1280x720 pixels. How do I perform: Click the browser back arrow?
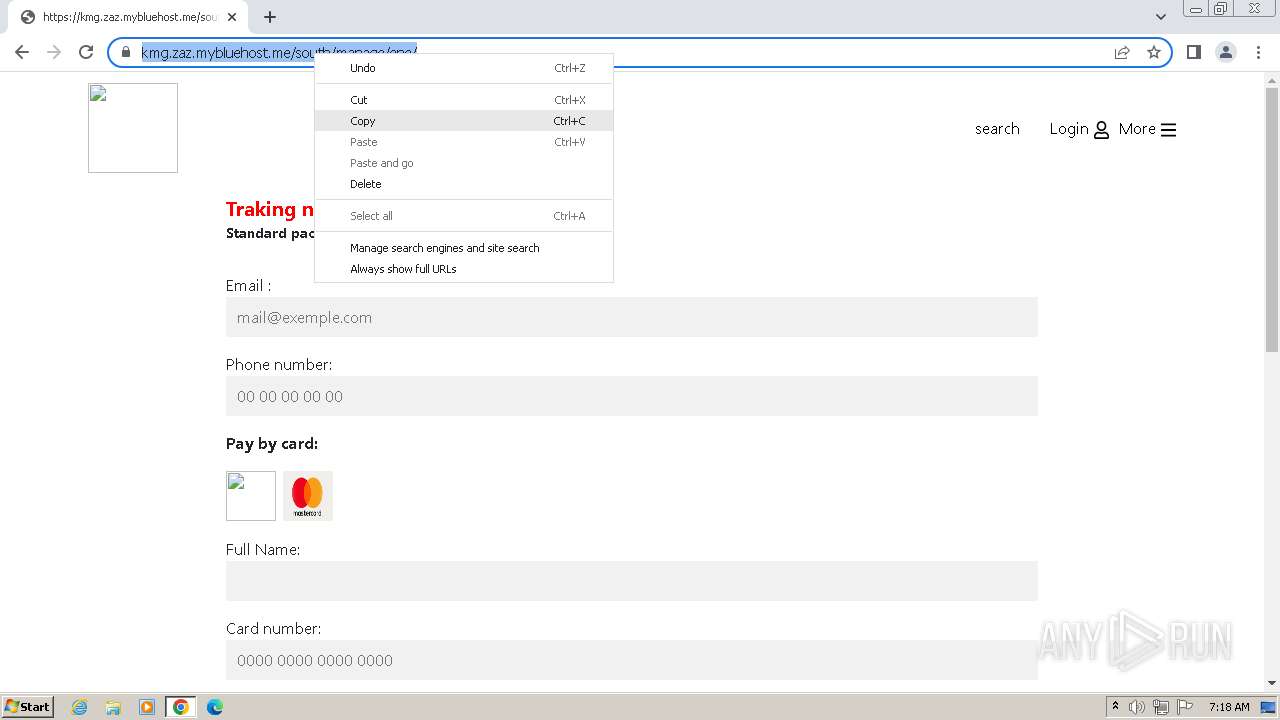pos(22,52)
